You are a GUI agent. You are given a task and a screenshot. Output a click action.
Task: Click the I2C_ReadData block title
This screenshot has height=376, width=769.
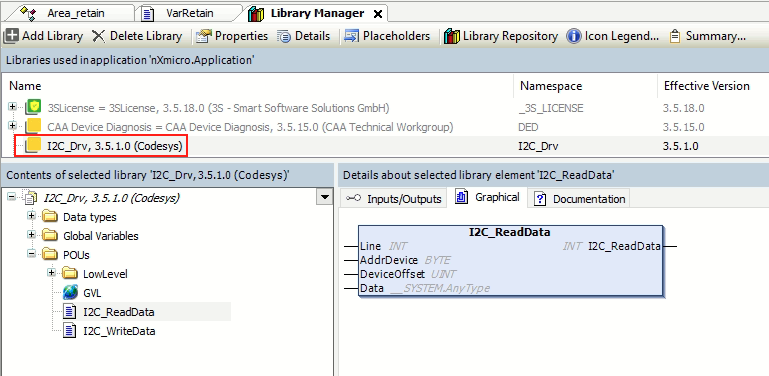[510, 232]
